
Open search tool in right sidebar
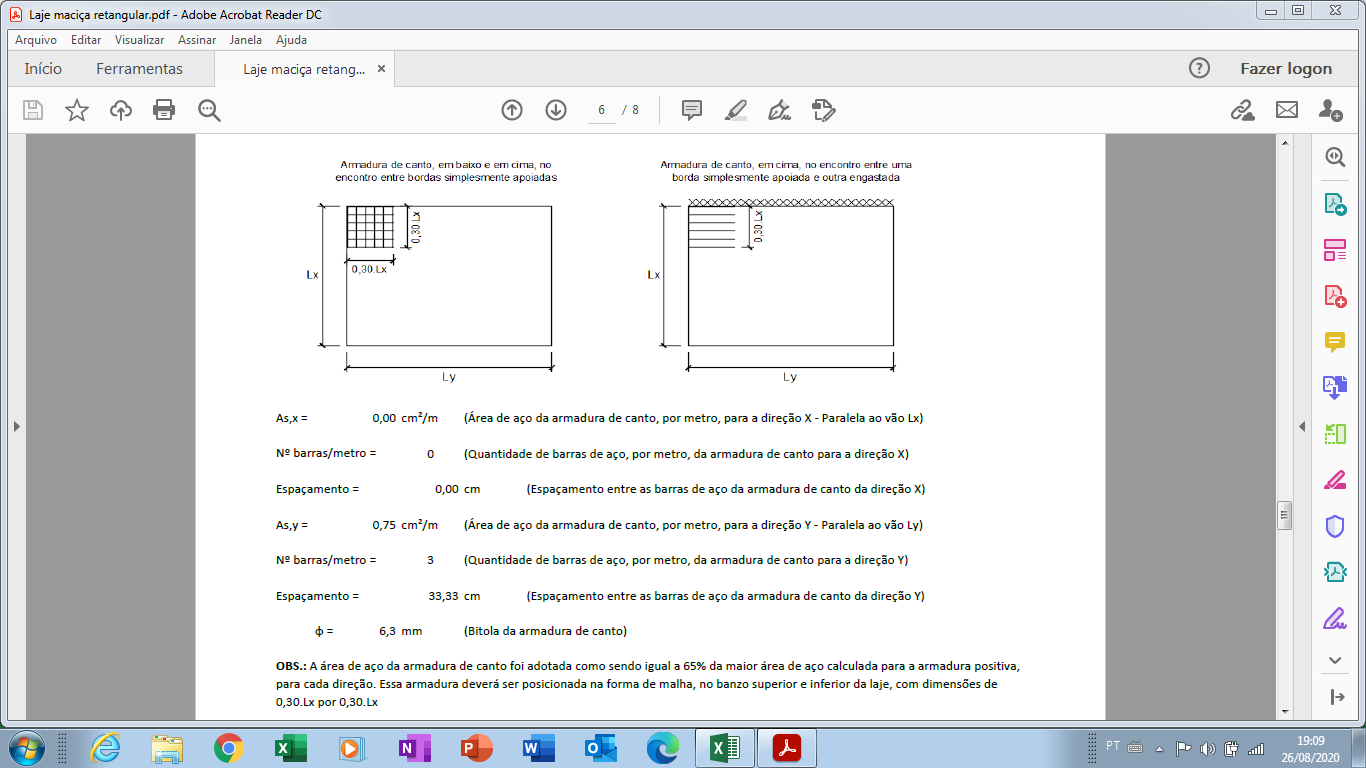tap(1335, 157)
